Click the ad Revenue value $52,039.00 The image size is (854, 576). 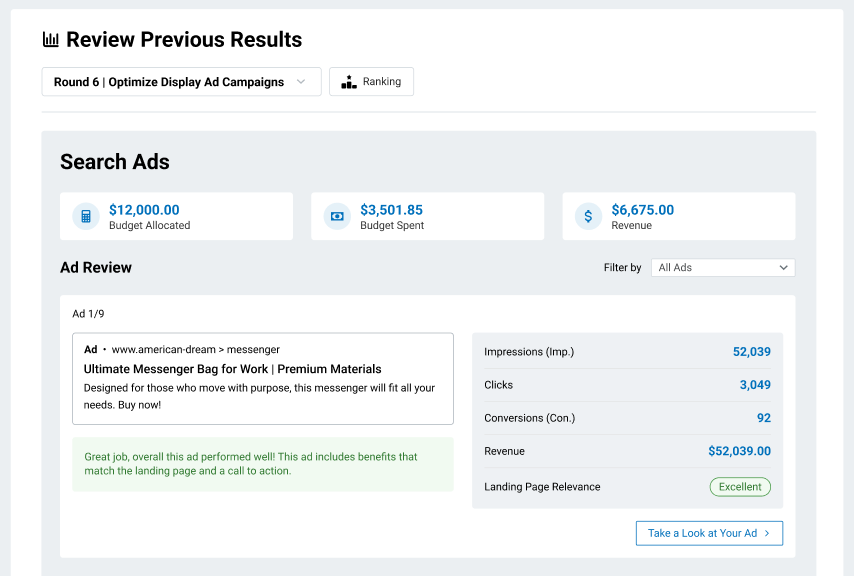[x=739, y=451]
